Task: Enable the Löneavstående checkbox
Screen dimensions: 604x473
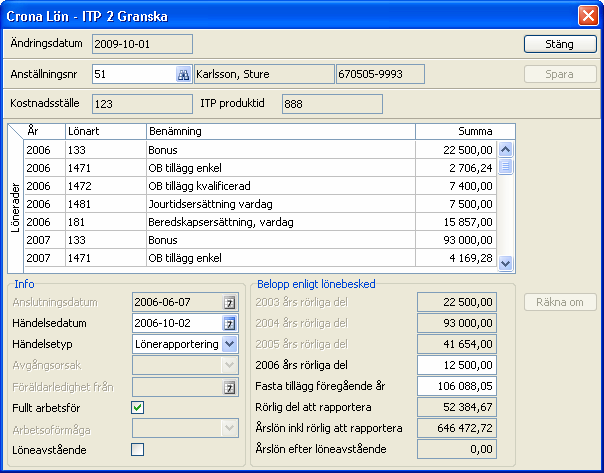Action: click(x=138, y=449)
